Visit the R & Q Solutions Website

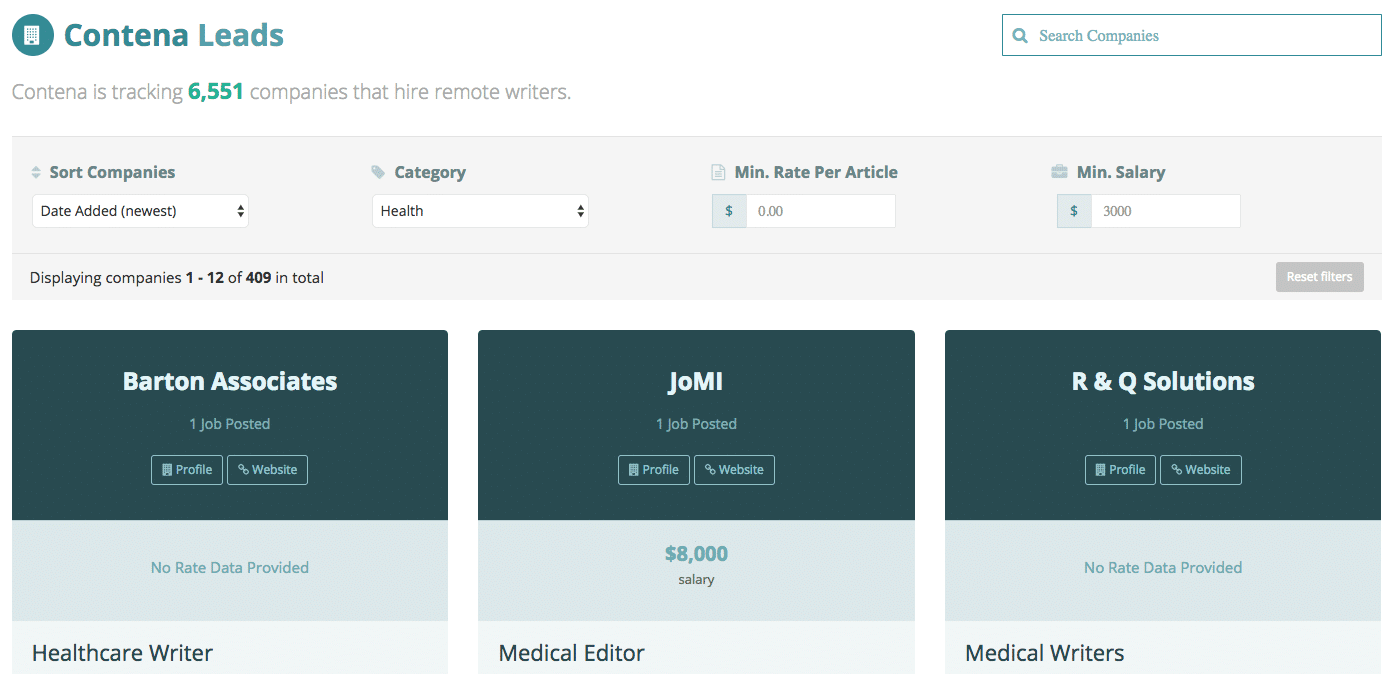coord(1200,470)
